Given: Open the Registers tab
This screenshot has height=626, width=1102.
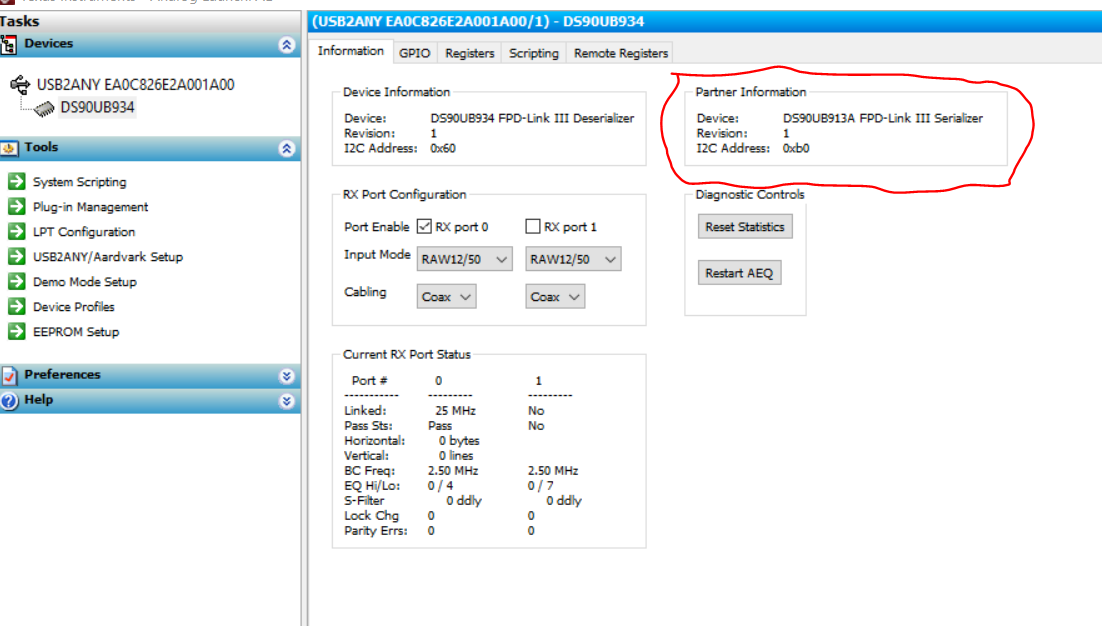Looking at the screenshot, I should pos(469,53).
